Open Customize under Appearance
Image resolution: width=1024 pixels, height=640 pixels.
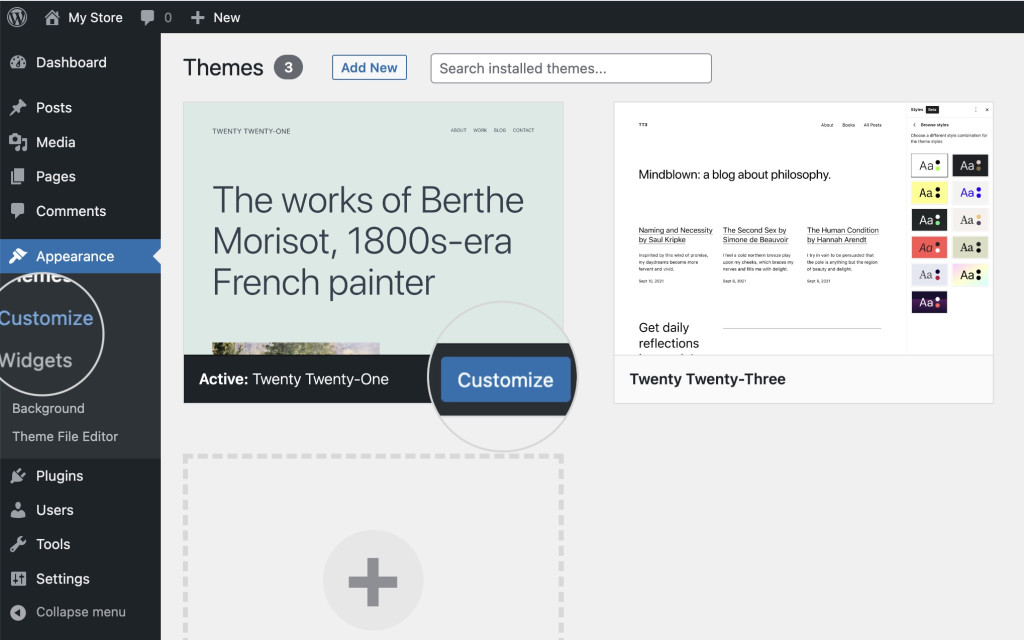46,318
